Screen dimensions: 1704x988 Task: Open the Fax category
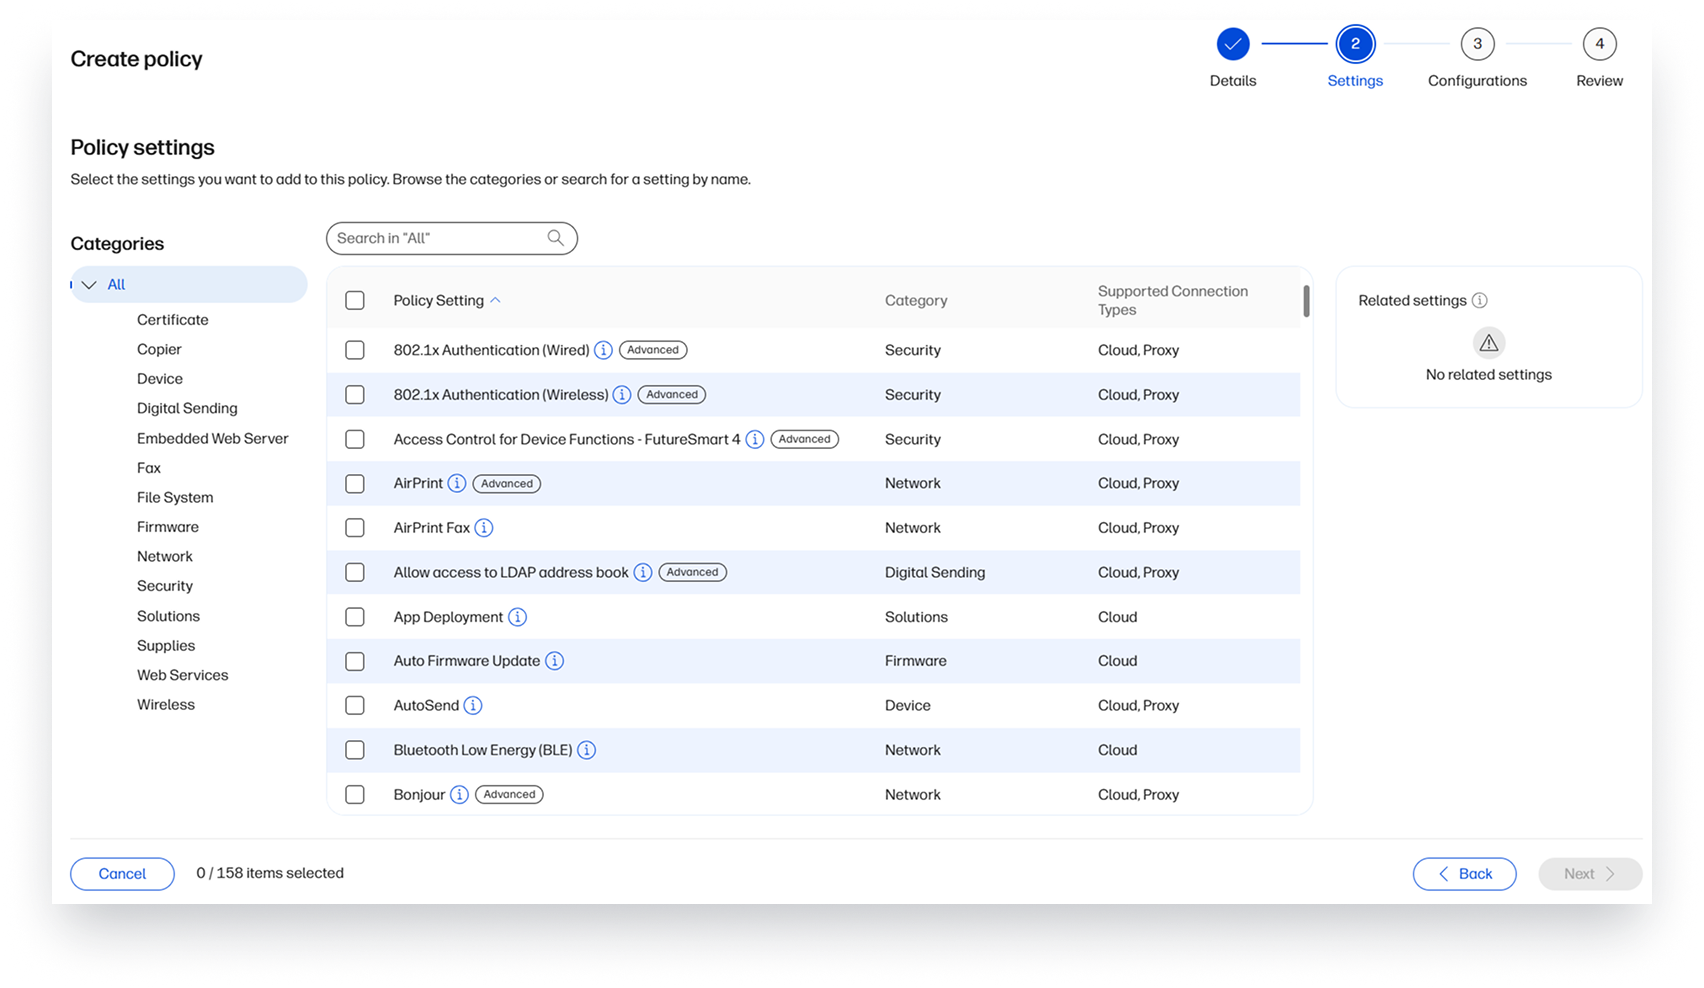point(149,468)
